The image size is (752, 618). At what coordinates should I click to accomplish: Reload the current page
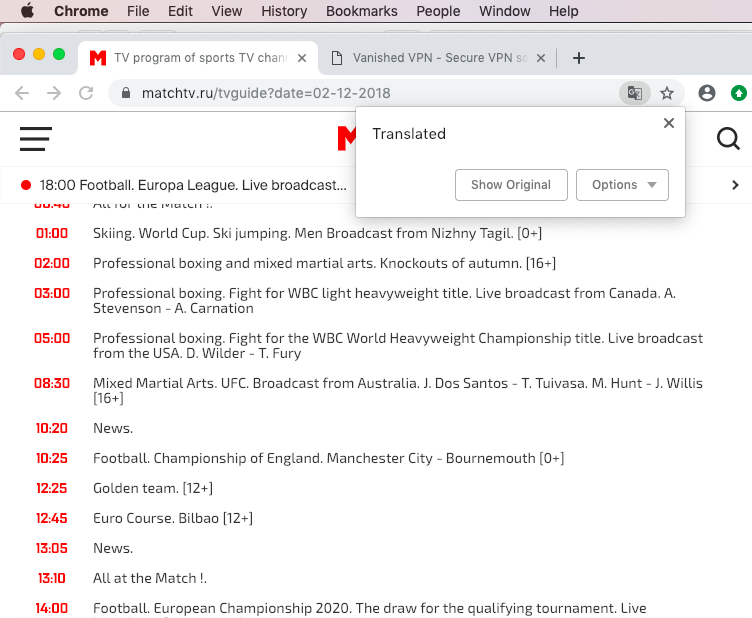86,93
